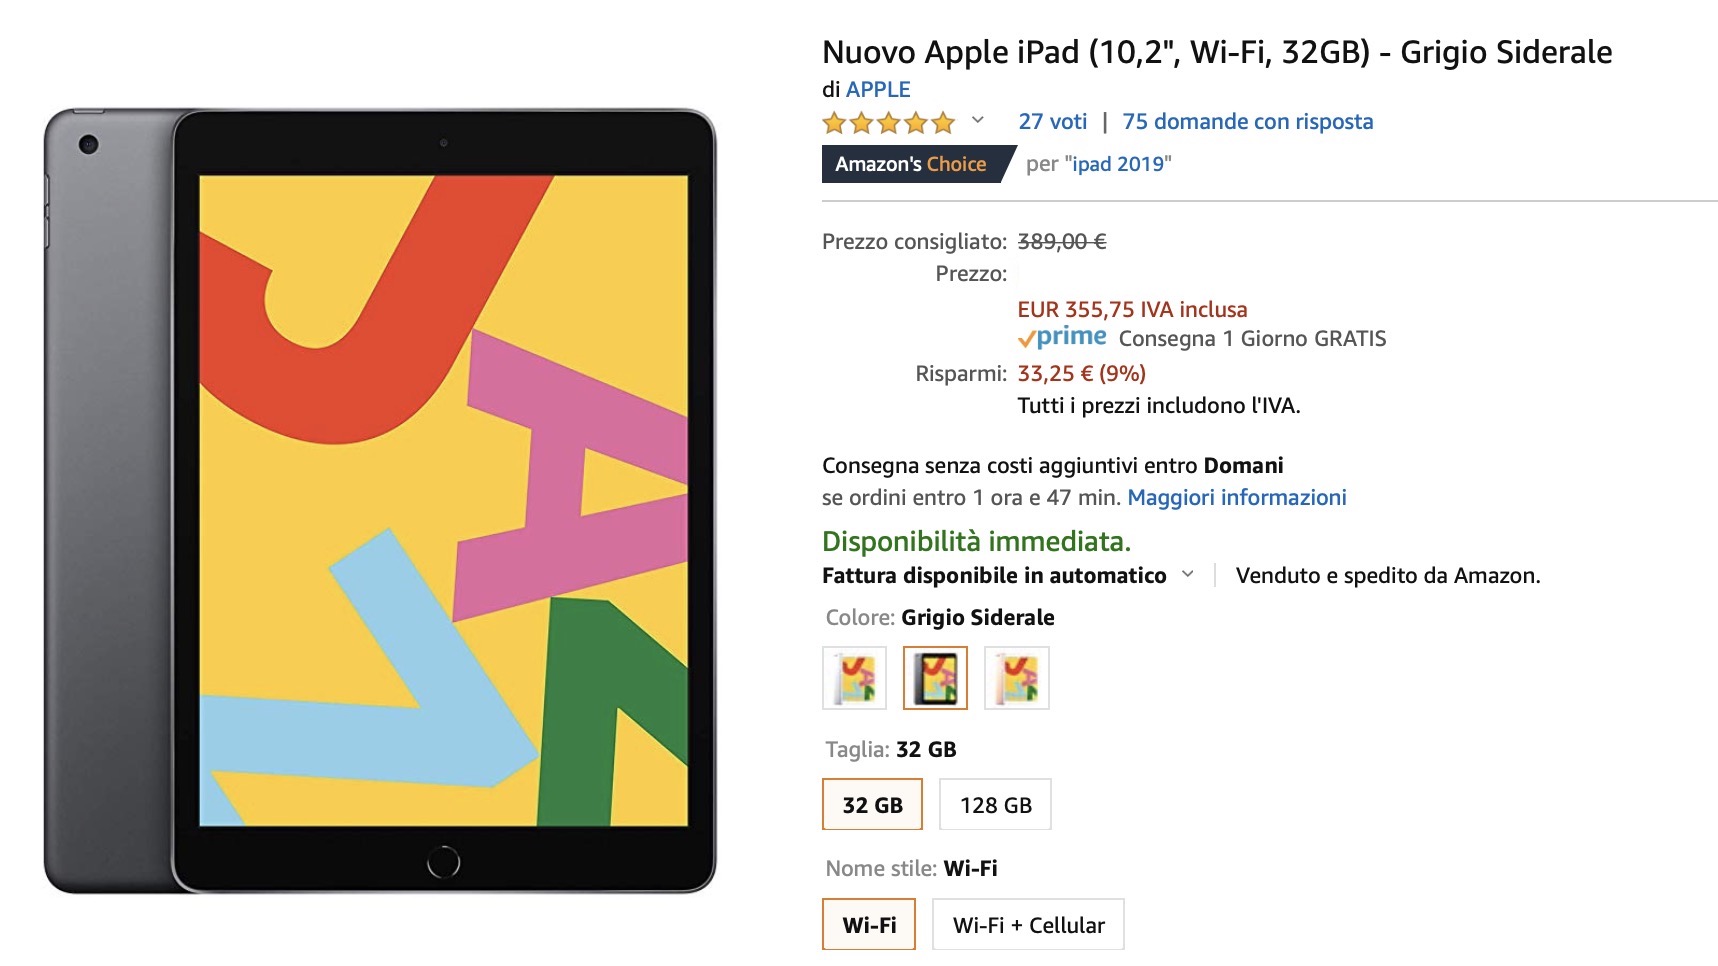Click the Fattura disponibile in automatico text
Image resolution: width=1718 pixels, height=966 pixels.
994,576
